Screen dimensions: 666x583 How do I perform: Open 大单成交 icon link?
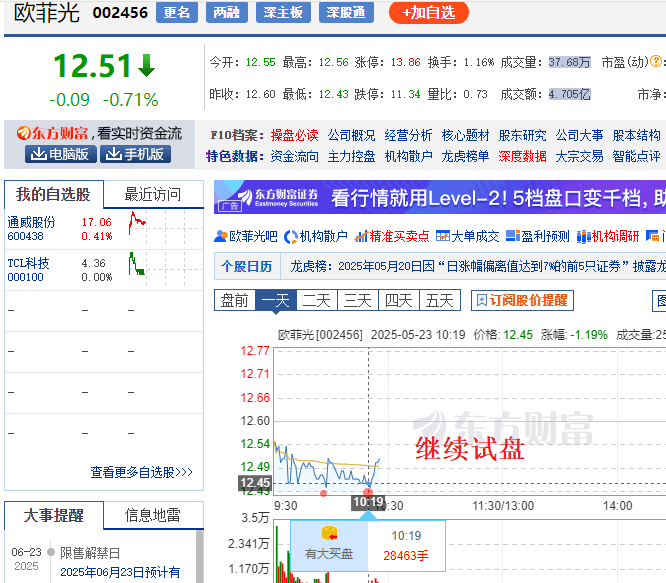(x=468, y=236)
